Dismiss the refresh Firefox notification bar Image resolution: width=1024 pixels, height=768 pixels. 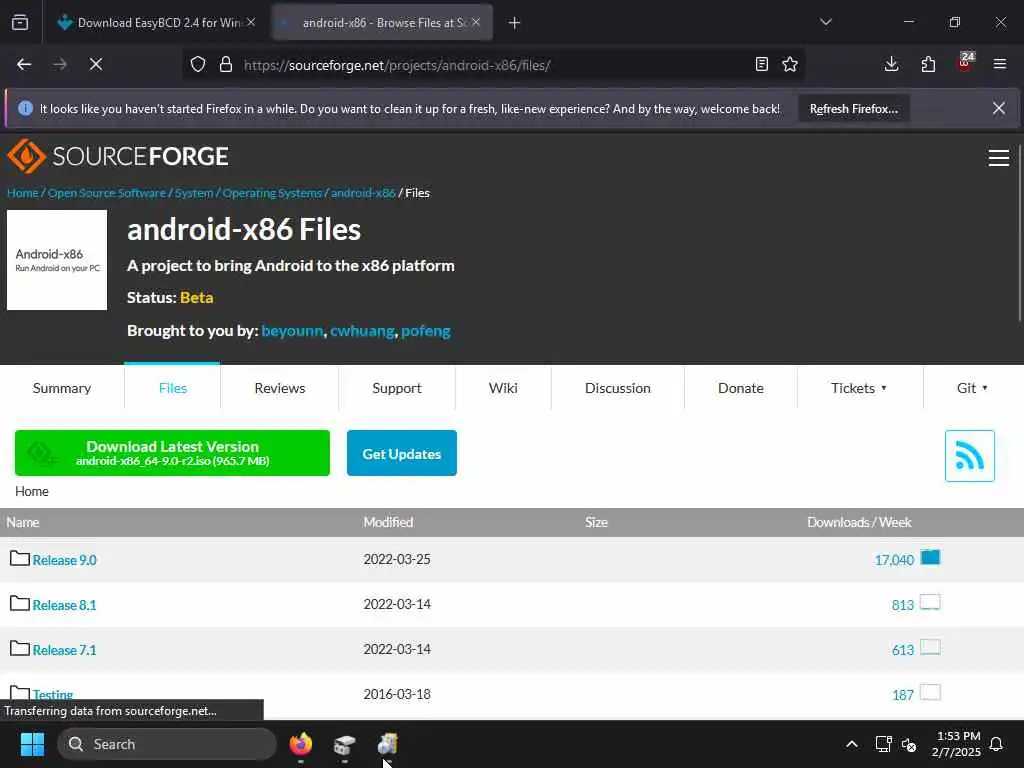[999, 108]
